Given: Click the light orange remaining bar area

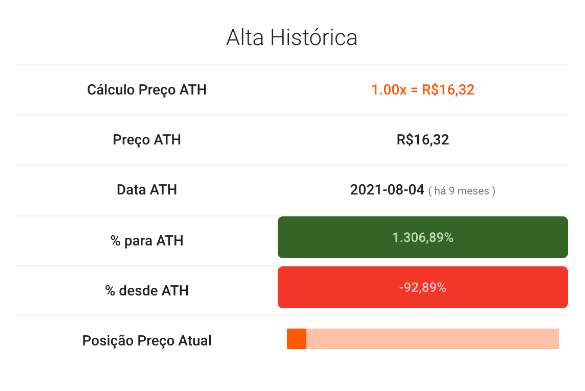Looking at the screenshot, I should [x=432, y=339].
